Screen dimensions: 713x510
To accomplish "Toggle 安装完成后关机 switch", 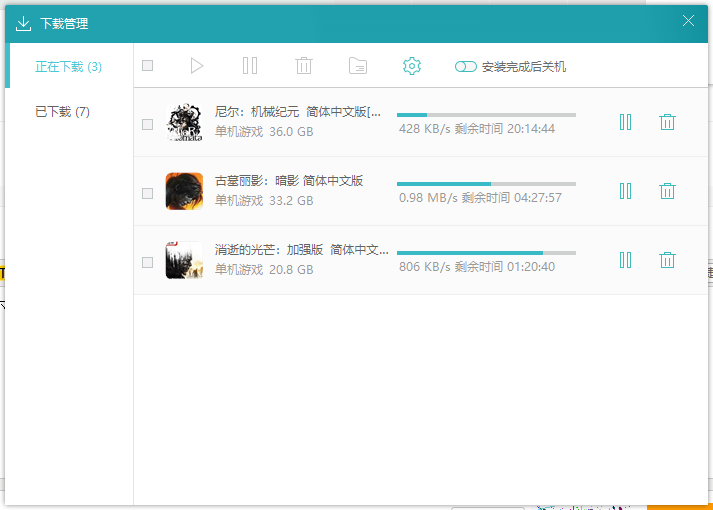I will tap(465, 67).
